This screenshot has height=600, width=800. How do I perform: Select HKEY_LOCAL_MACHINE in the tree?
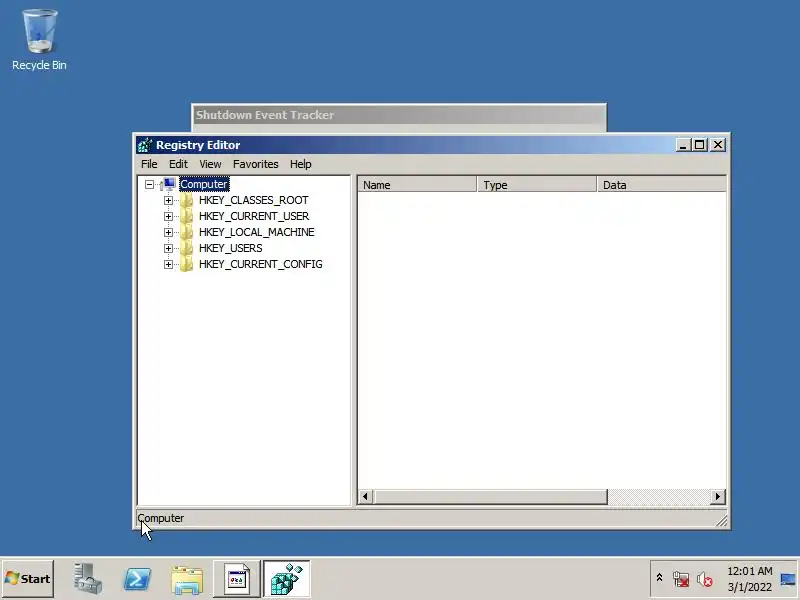[257, 232]
